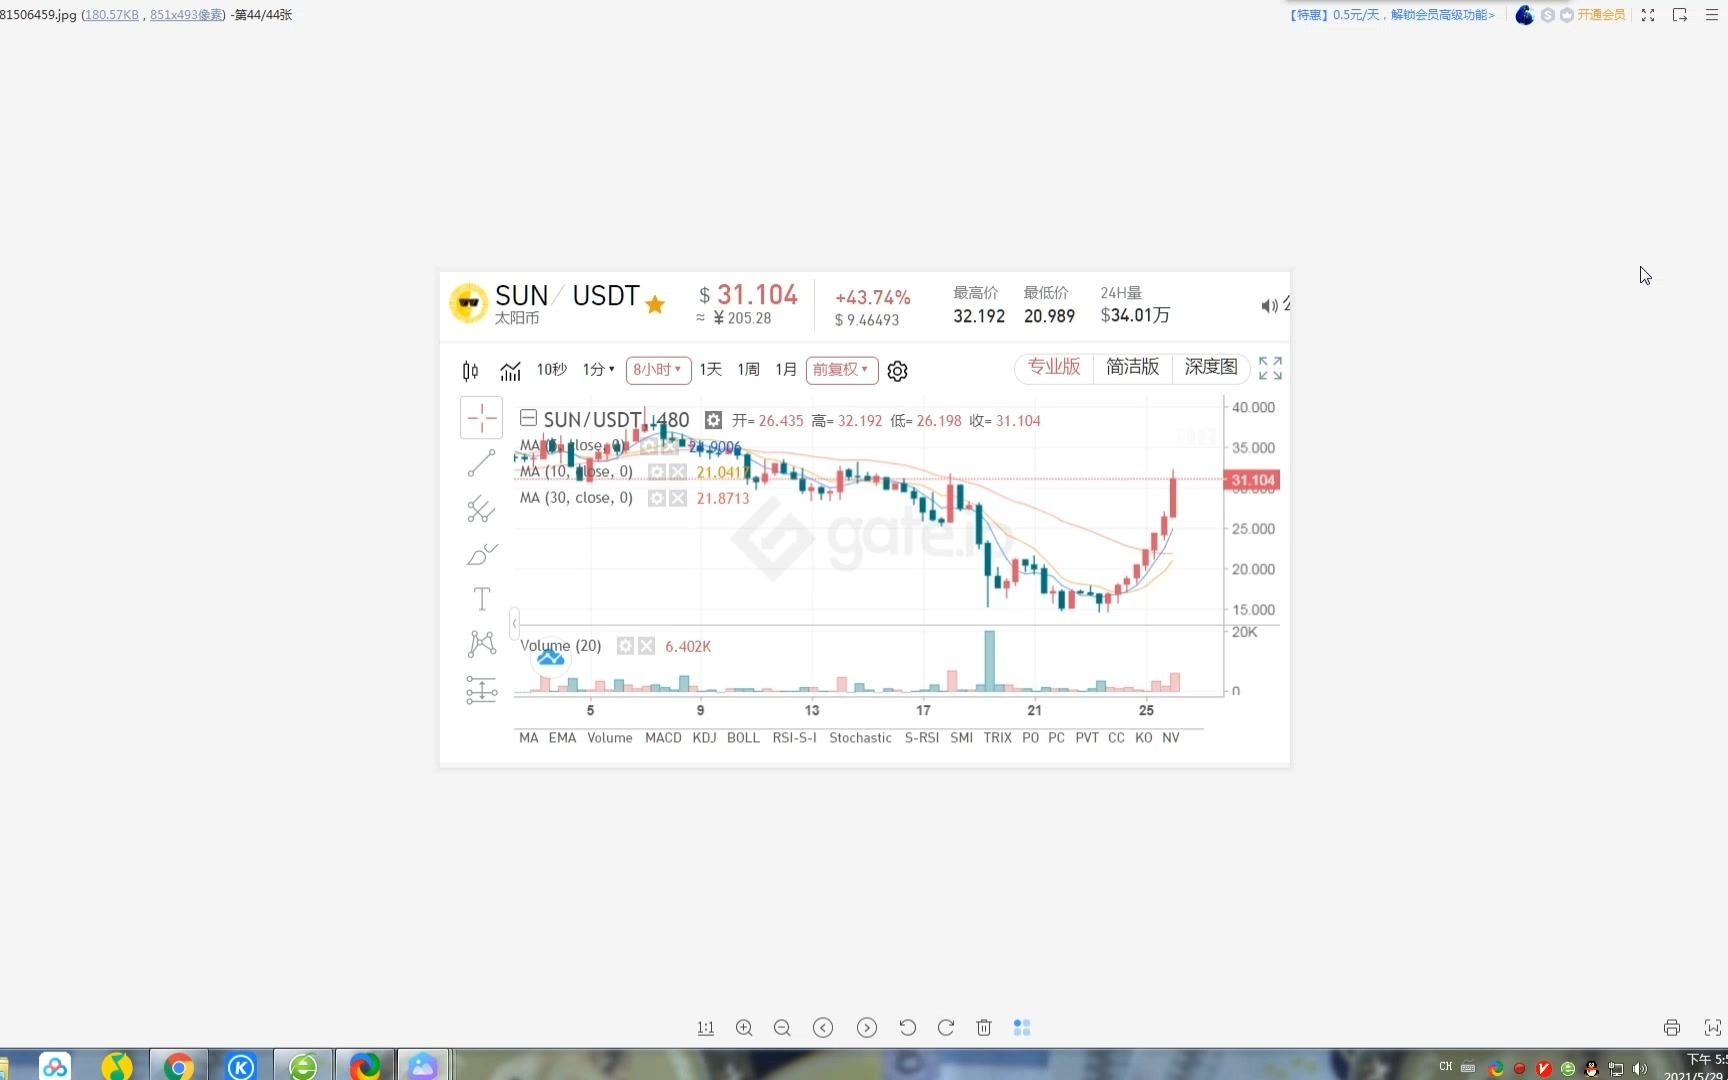Collapse the drawing toolbar side arrow
Viewport: 1728px width, 1080px height.
(x=514, y=623)
